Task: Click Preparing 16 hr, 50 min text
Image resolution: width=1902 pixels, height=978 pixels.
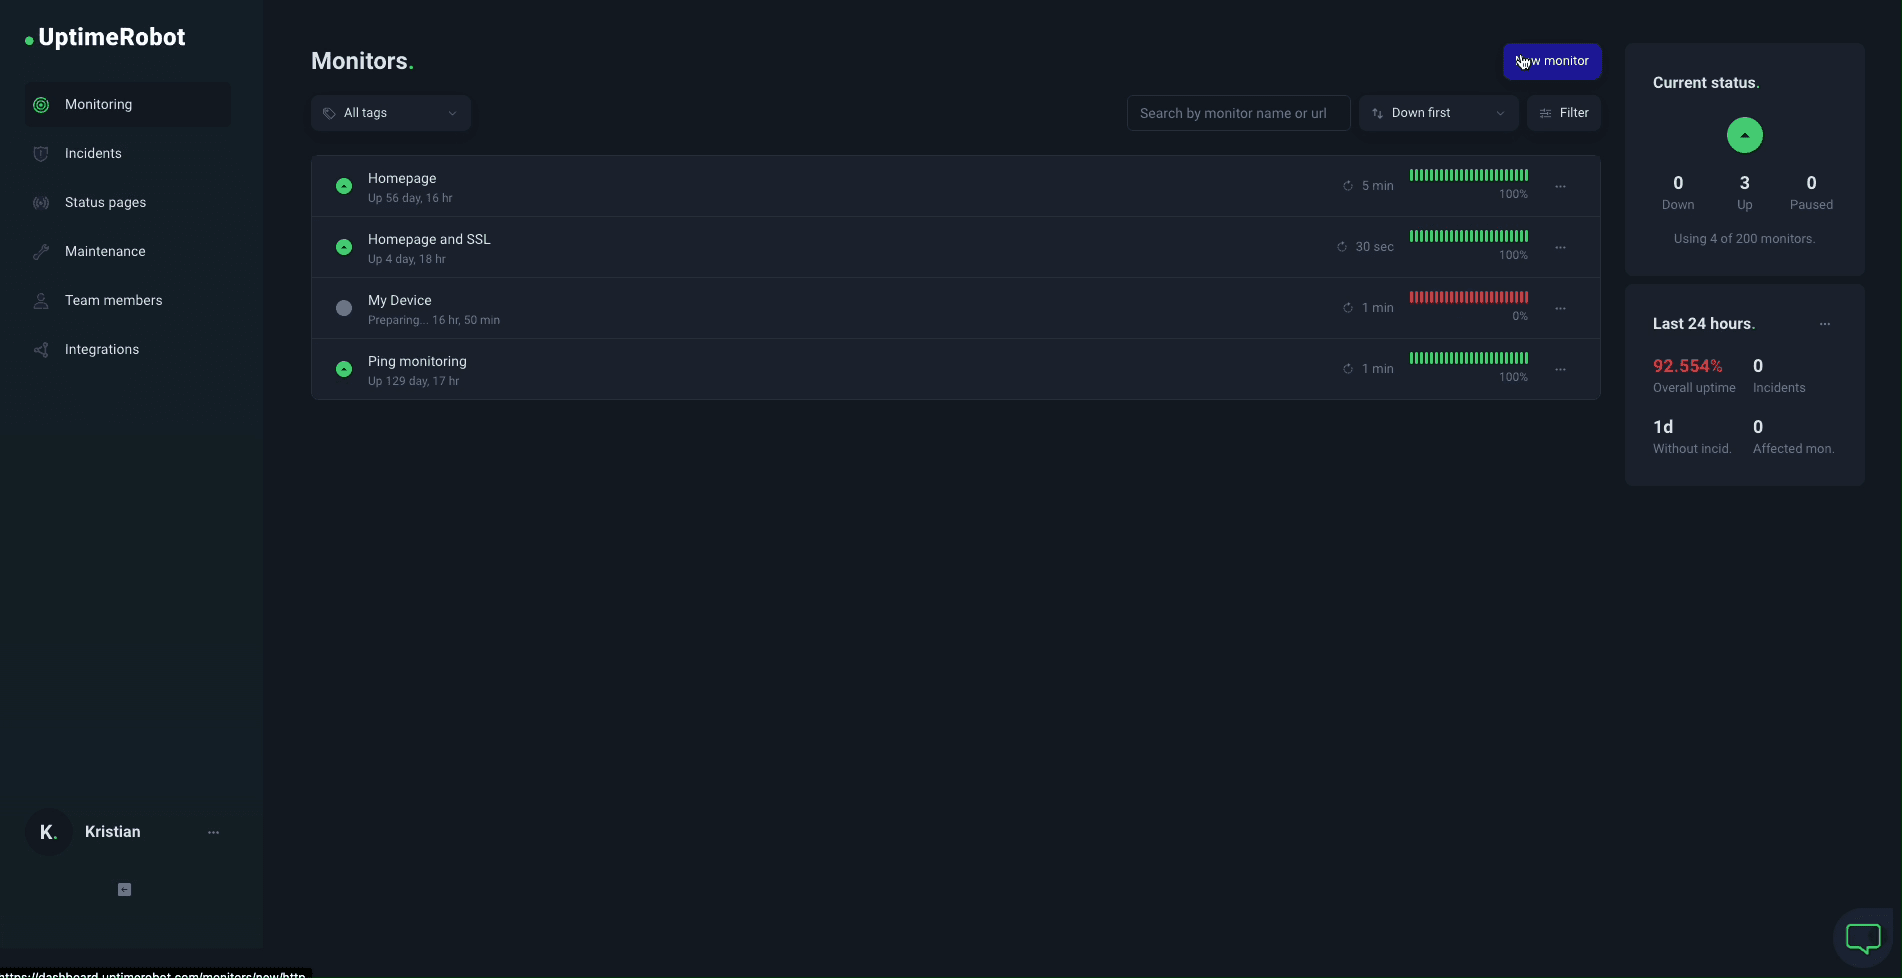Action: coord(434,320)
